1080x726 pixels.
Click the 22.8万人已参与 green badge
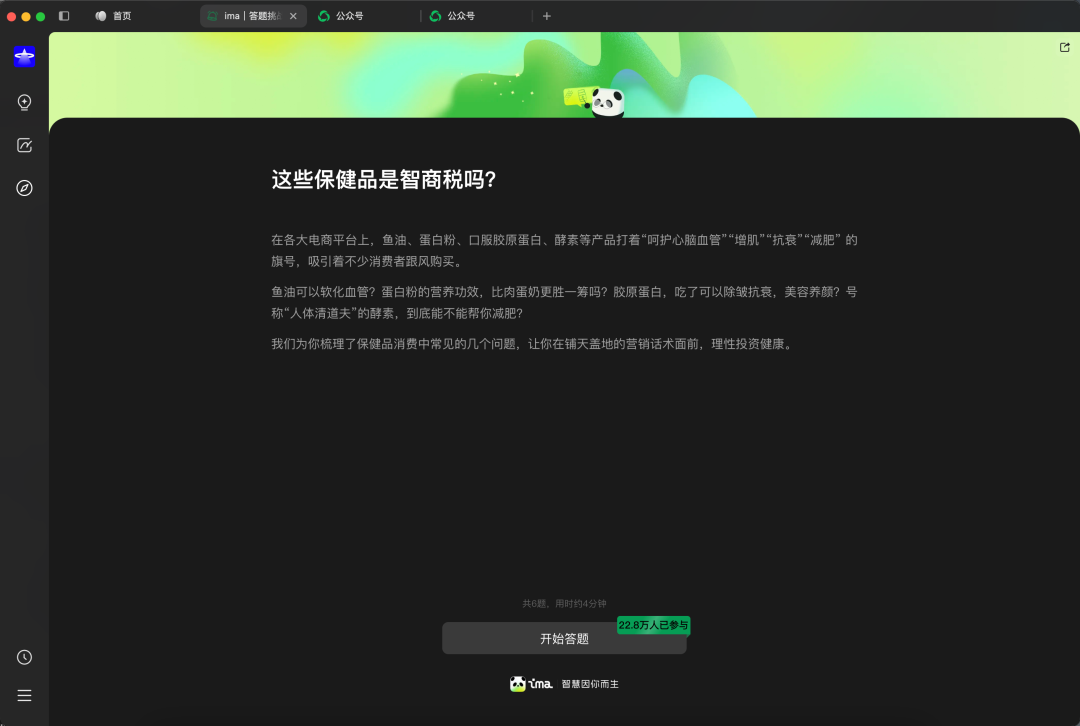coord(654,625)
